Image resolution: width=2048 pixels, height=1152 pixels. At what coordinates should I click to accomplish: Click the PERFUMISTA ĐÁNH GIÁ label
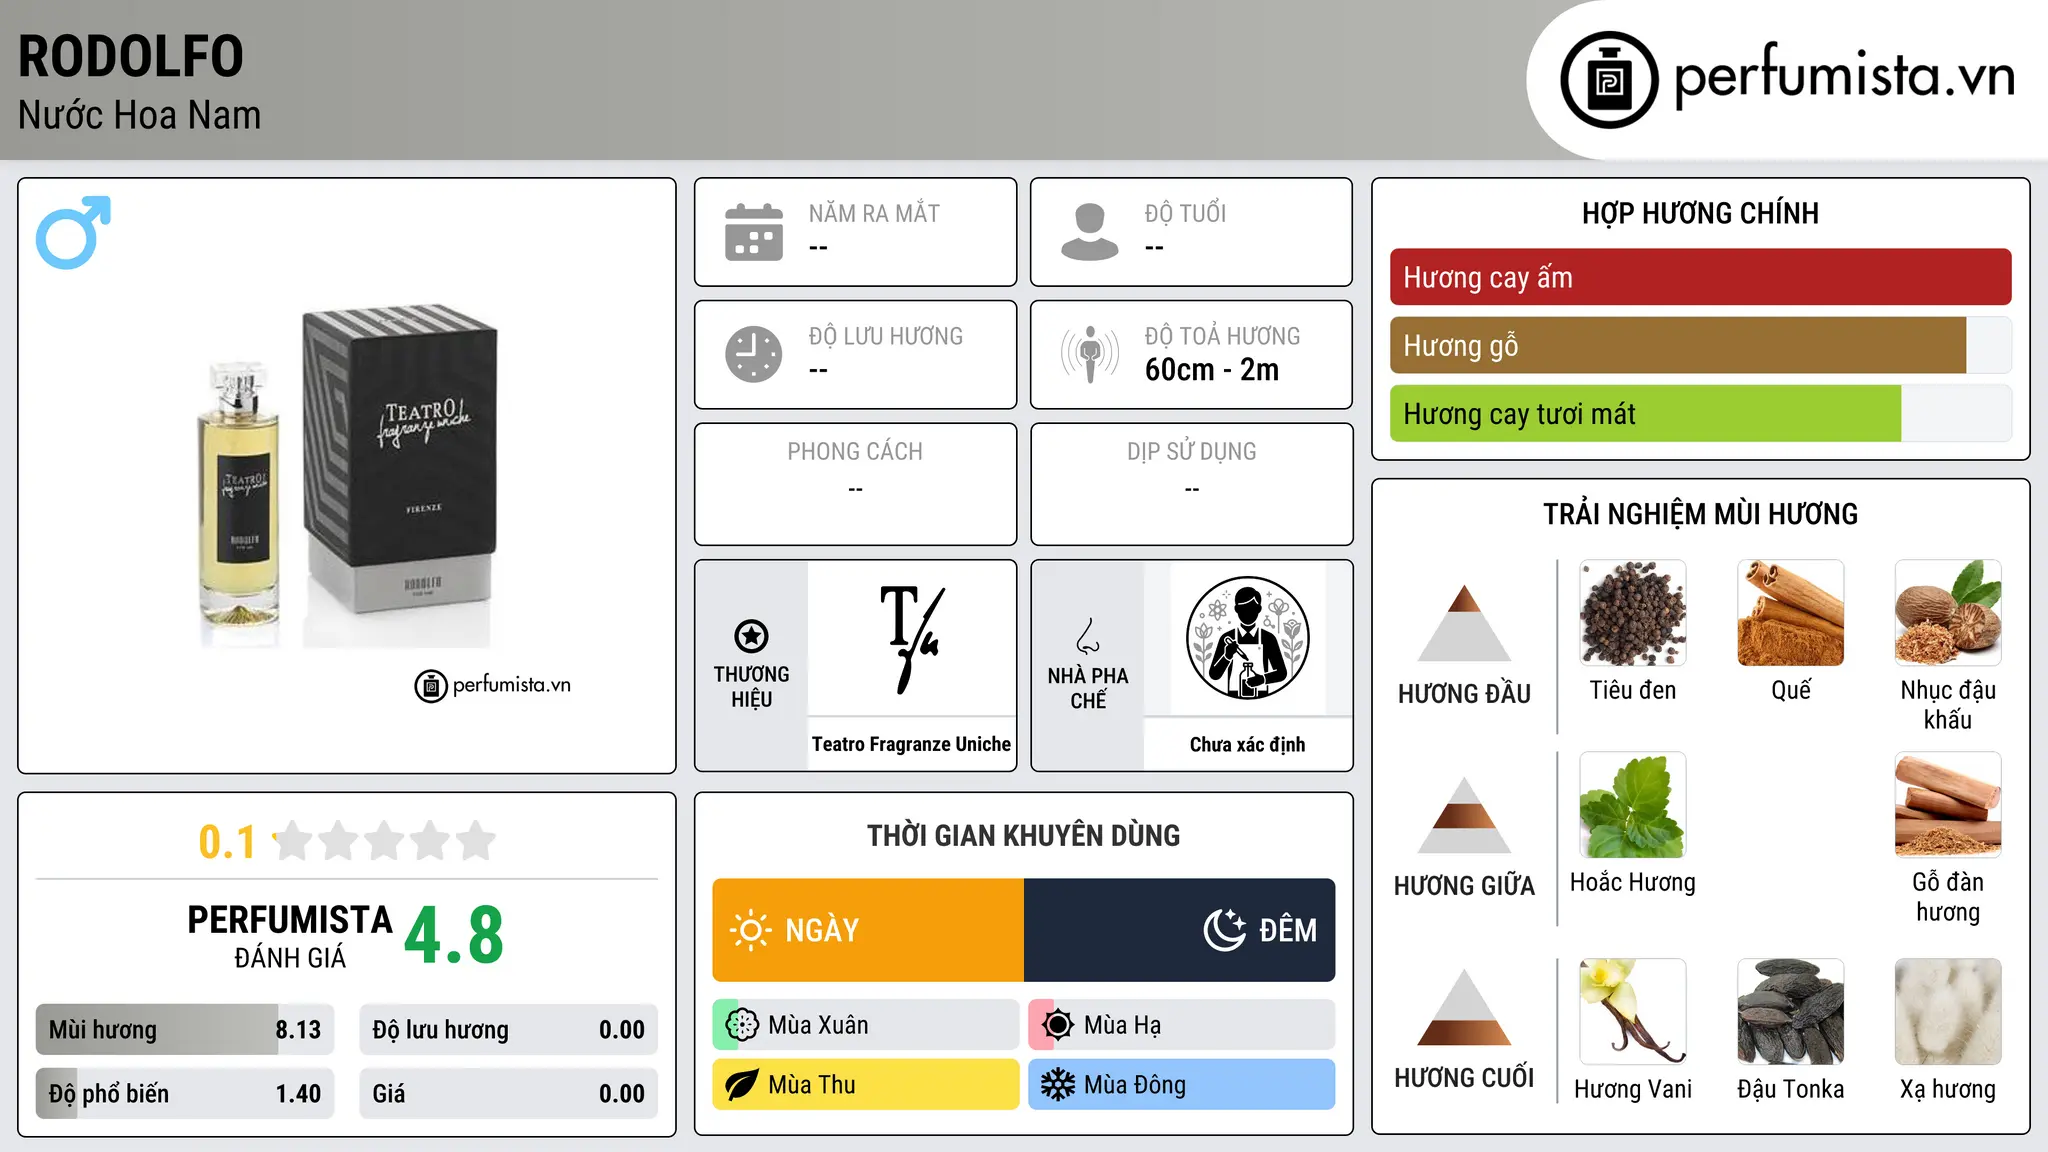point(290,935)
